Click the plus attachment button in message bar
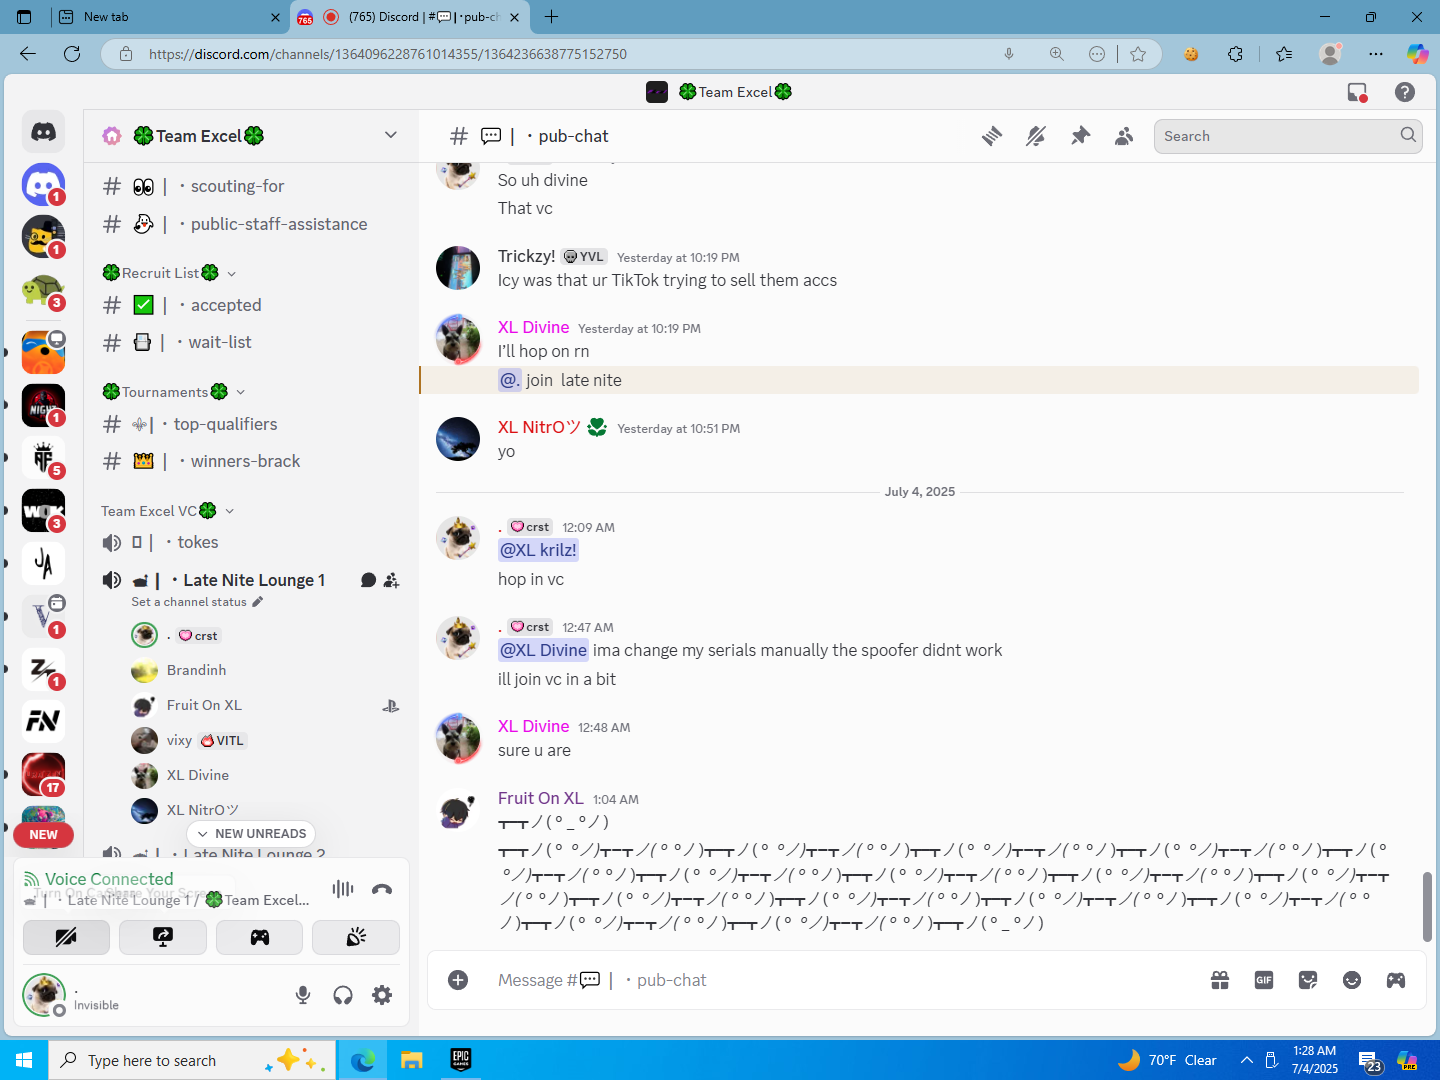The image size is (1440, 1080). pos(458,980)
